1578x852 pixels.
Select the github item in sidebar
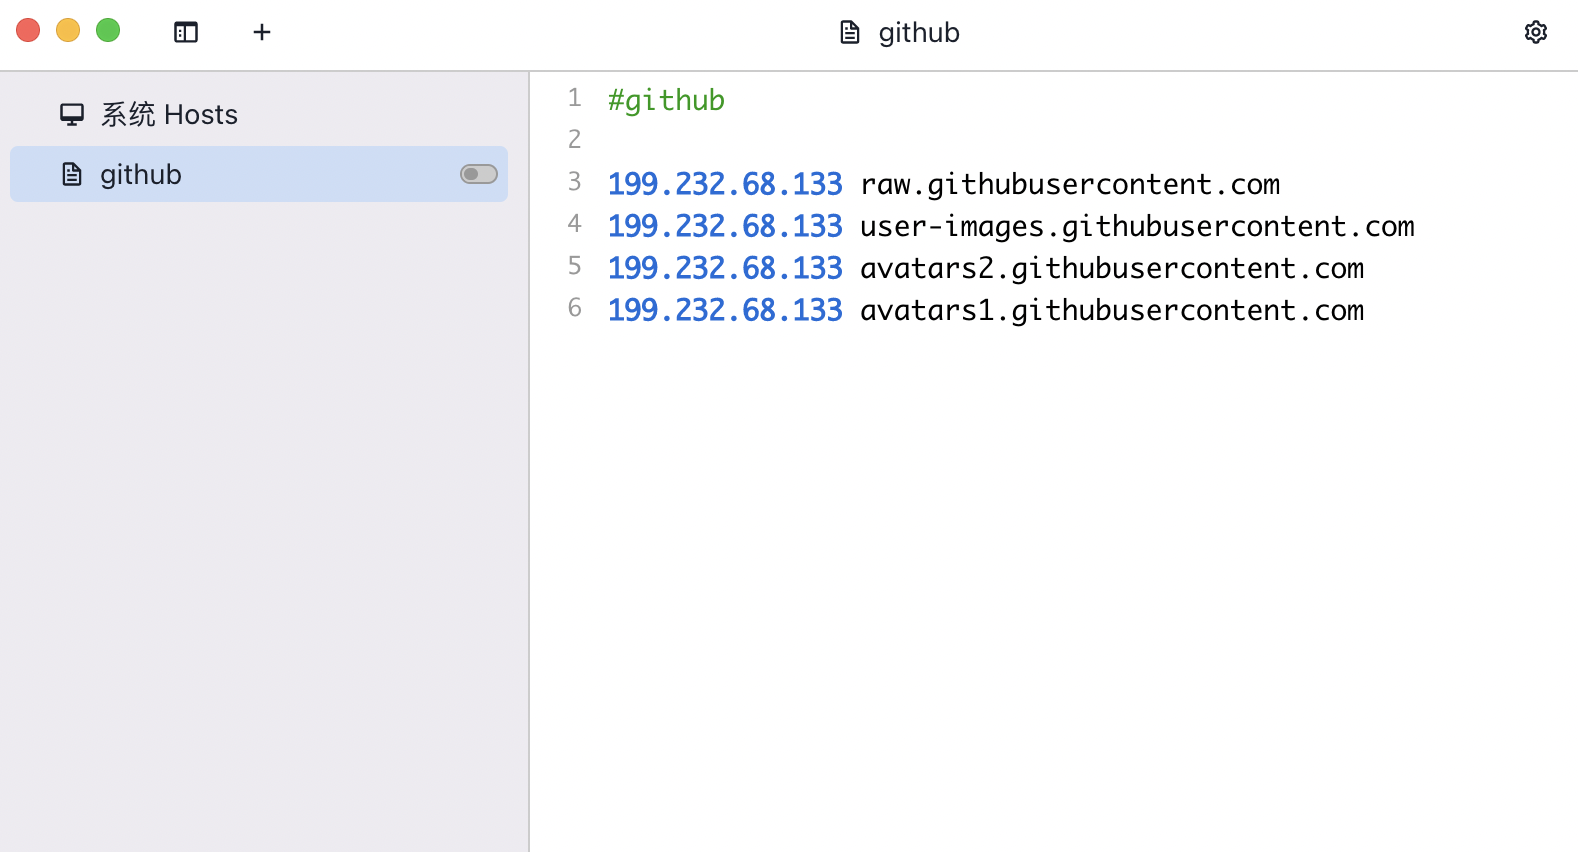click(x=259, y=174)
